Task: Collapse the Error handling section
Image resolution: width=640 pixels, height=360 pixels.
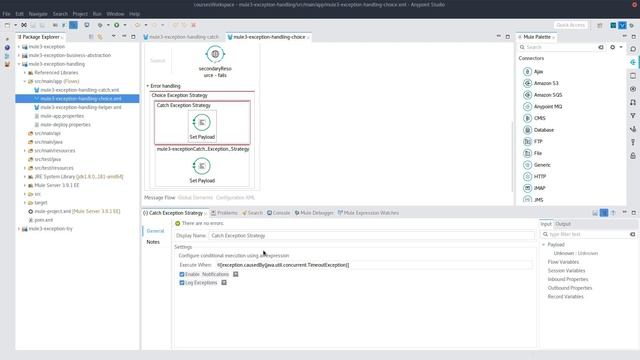Action: point(148,86)
